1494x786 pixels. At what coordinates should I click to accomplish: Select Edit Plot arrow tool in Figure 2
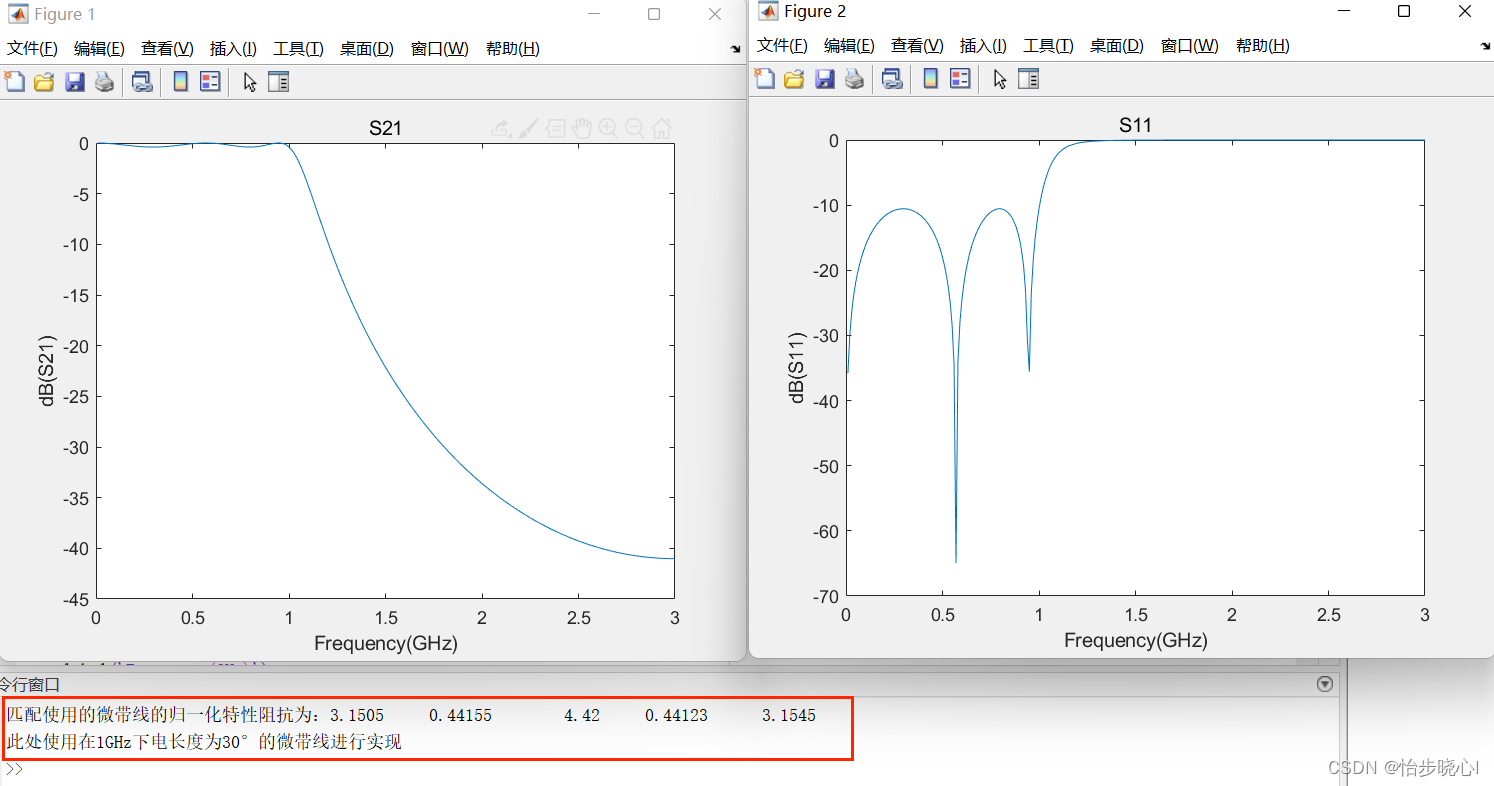1000,79
